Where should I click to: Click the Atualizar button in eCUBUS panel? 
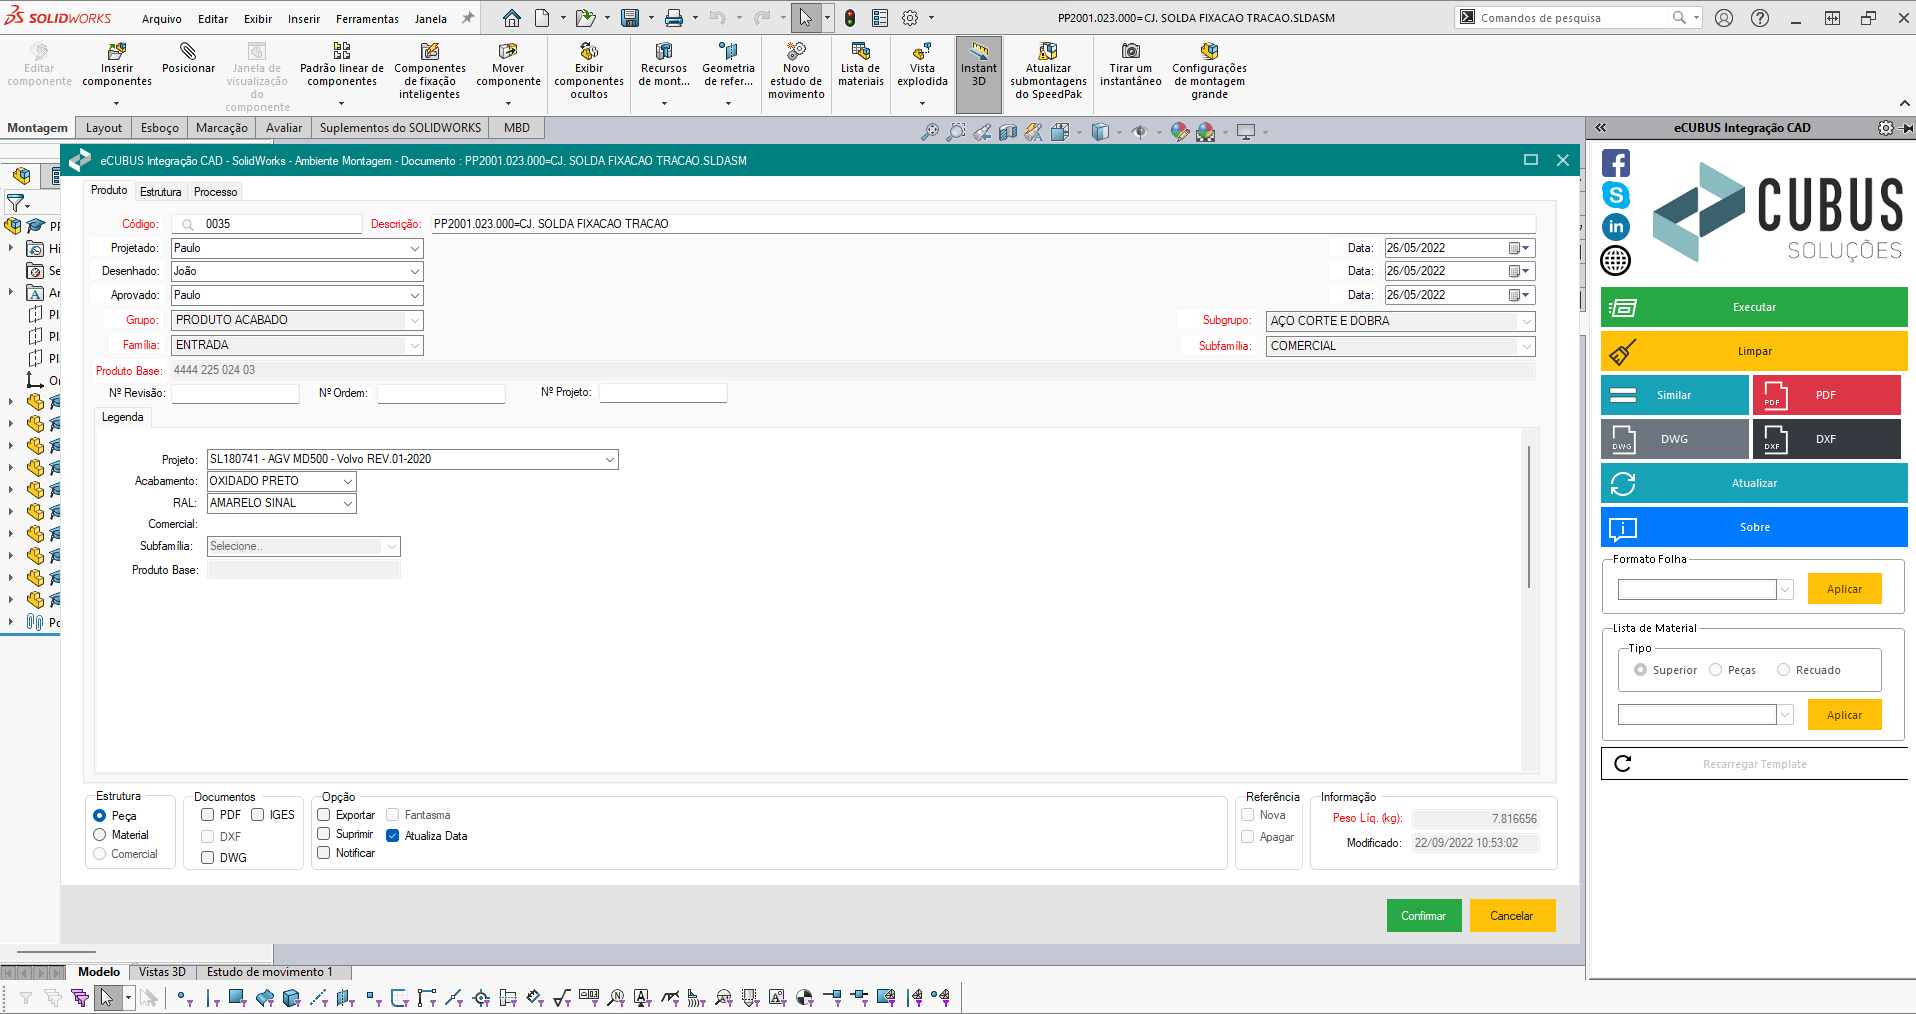1754,483
